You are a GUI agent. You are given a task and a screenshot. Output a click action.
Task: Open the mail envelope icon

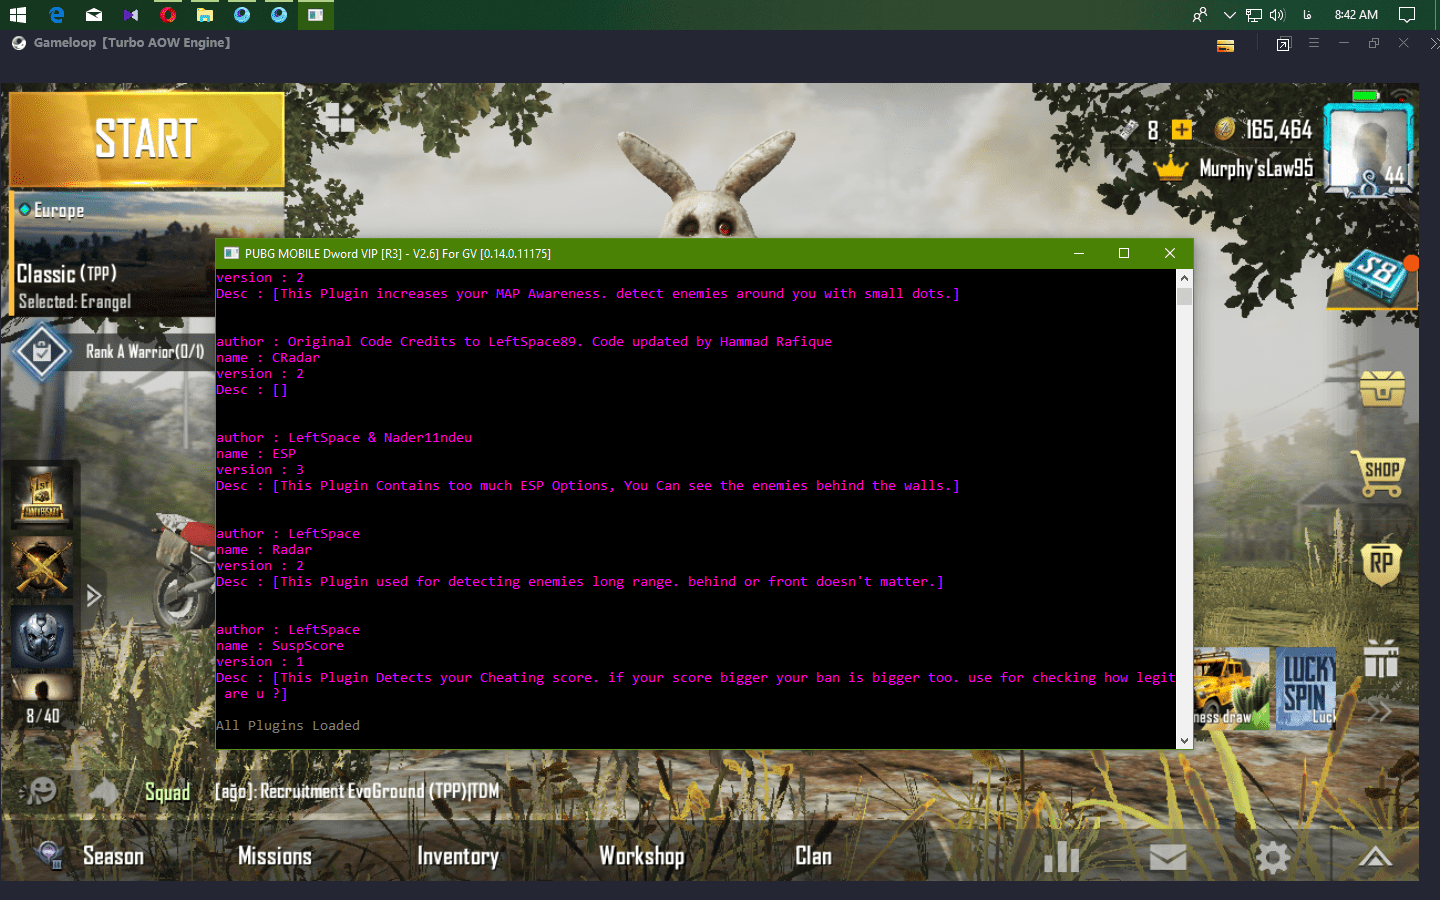tap(1167, 857)
